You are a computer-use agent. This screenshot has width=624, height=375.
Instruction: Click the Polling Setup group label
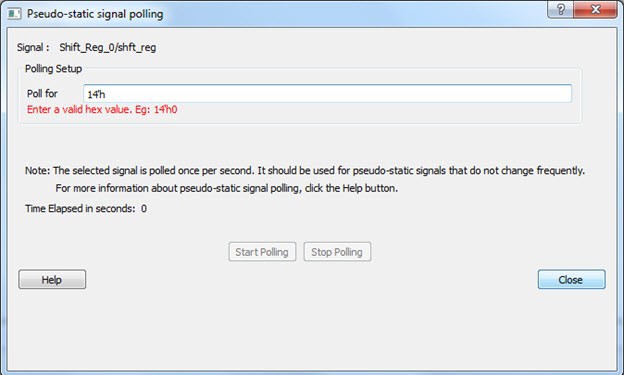coord(53,68)
